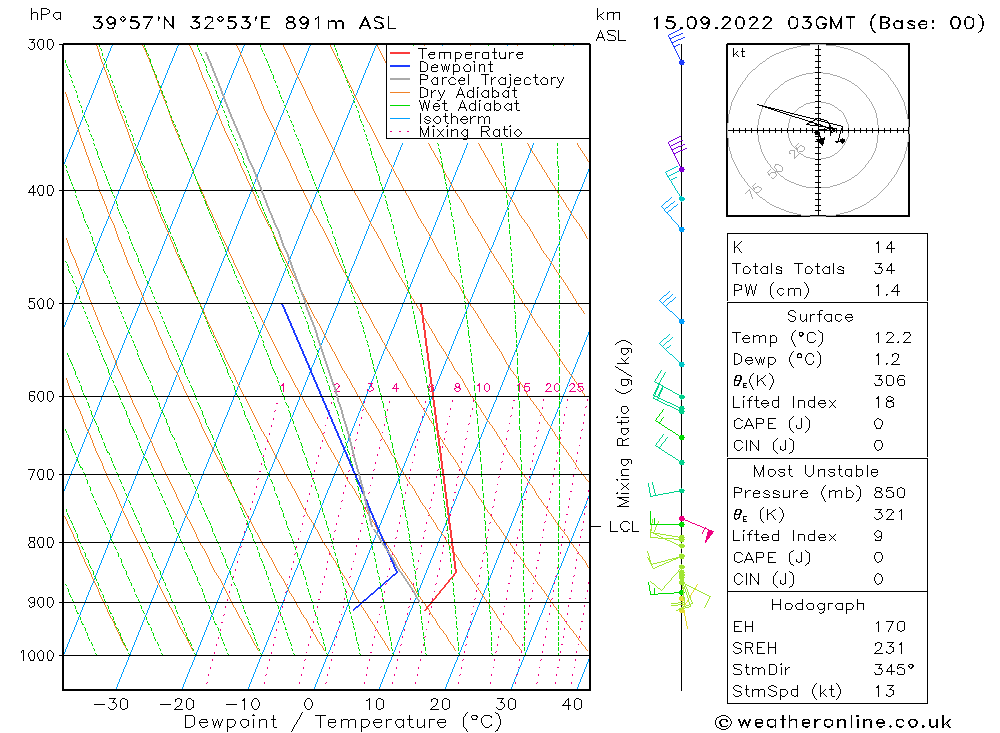Screen dimensions: 1000x733
Task: Click the 'Totals Totals' index row
Action: click(827, 269)
